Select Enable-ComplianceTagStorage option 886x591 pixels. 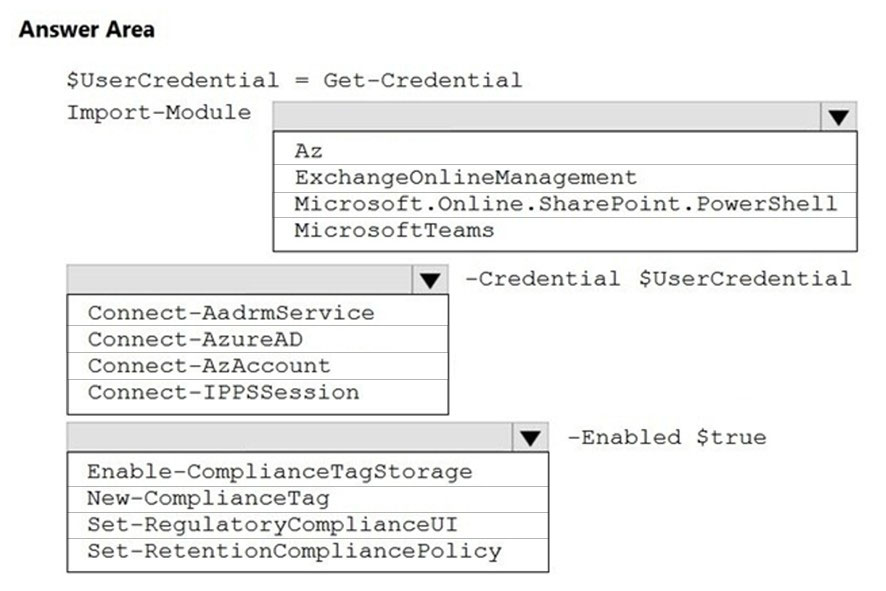click(x=308, y=472)
